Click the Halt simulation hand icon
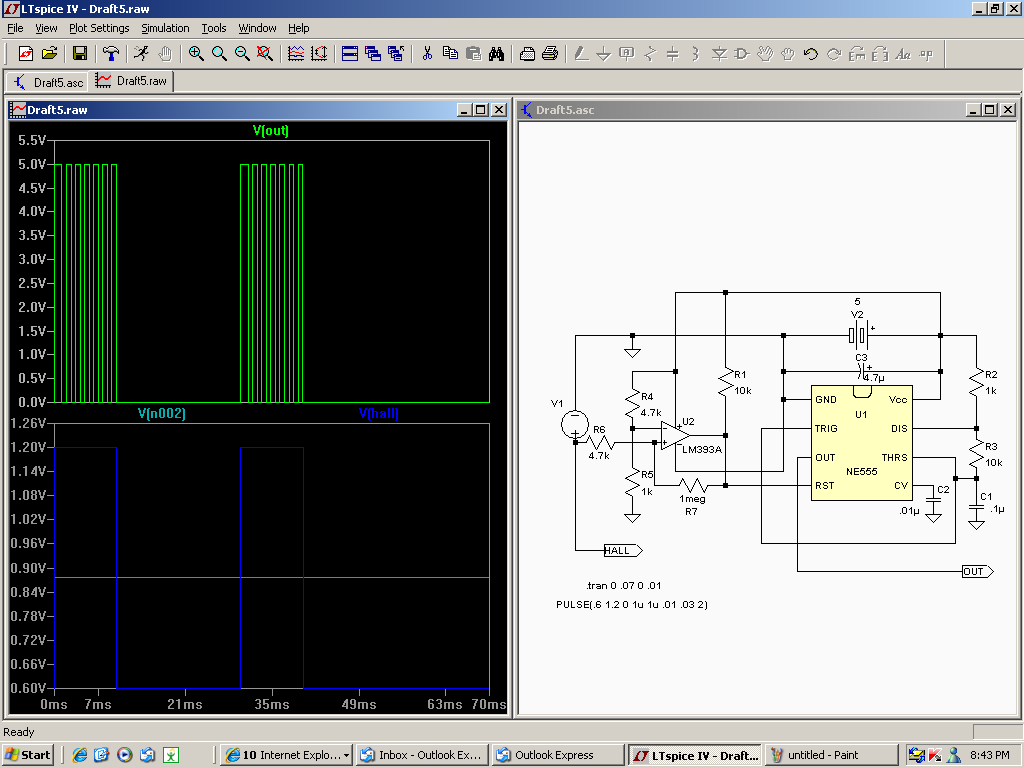The width and height of the screenshot is (1024, 768). [x=165, y=54]
